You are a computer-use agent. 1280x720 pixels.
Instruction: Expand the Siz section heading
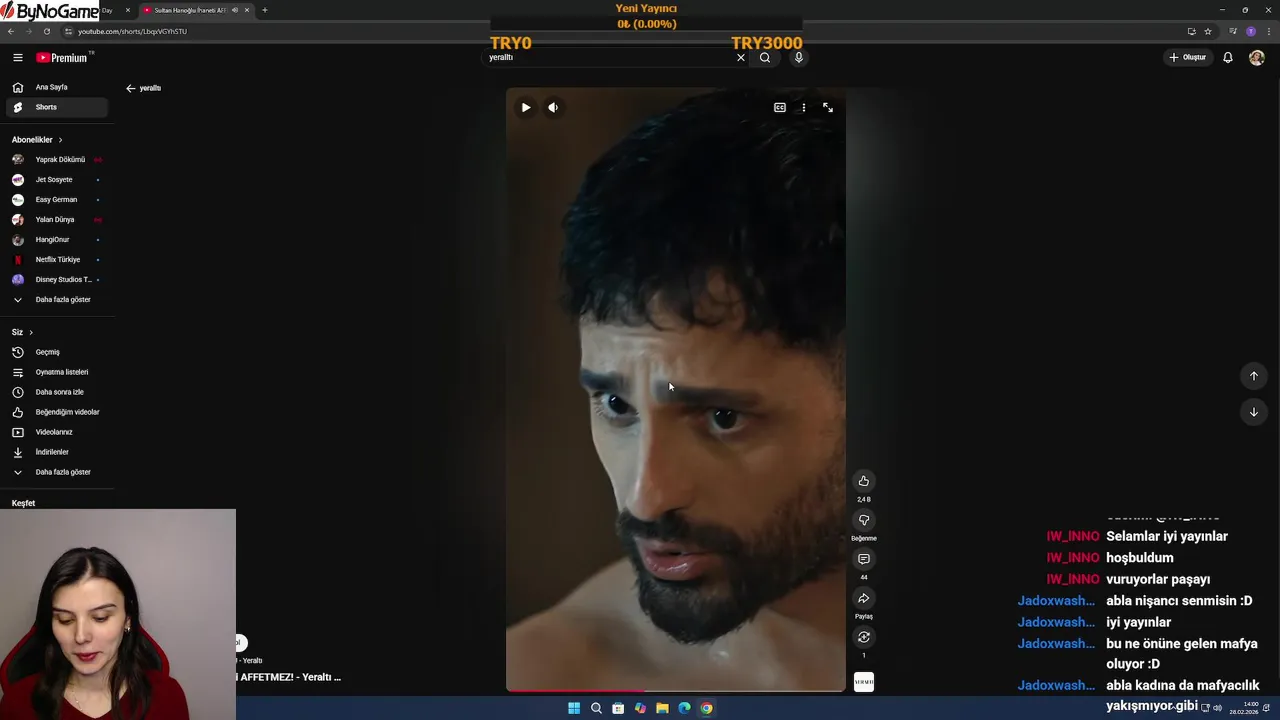coord(22,332)
